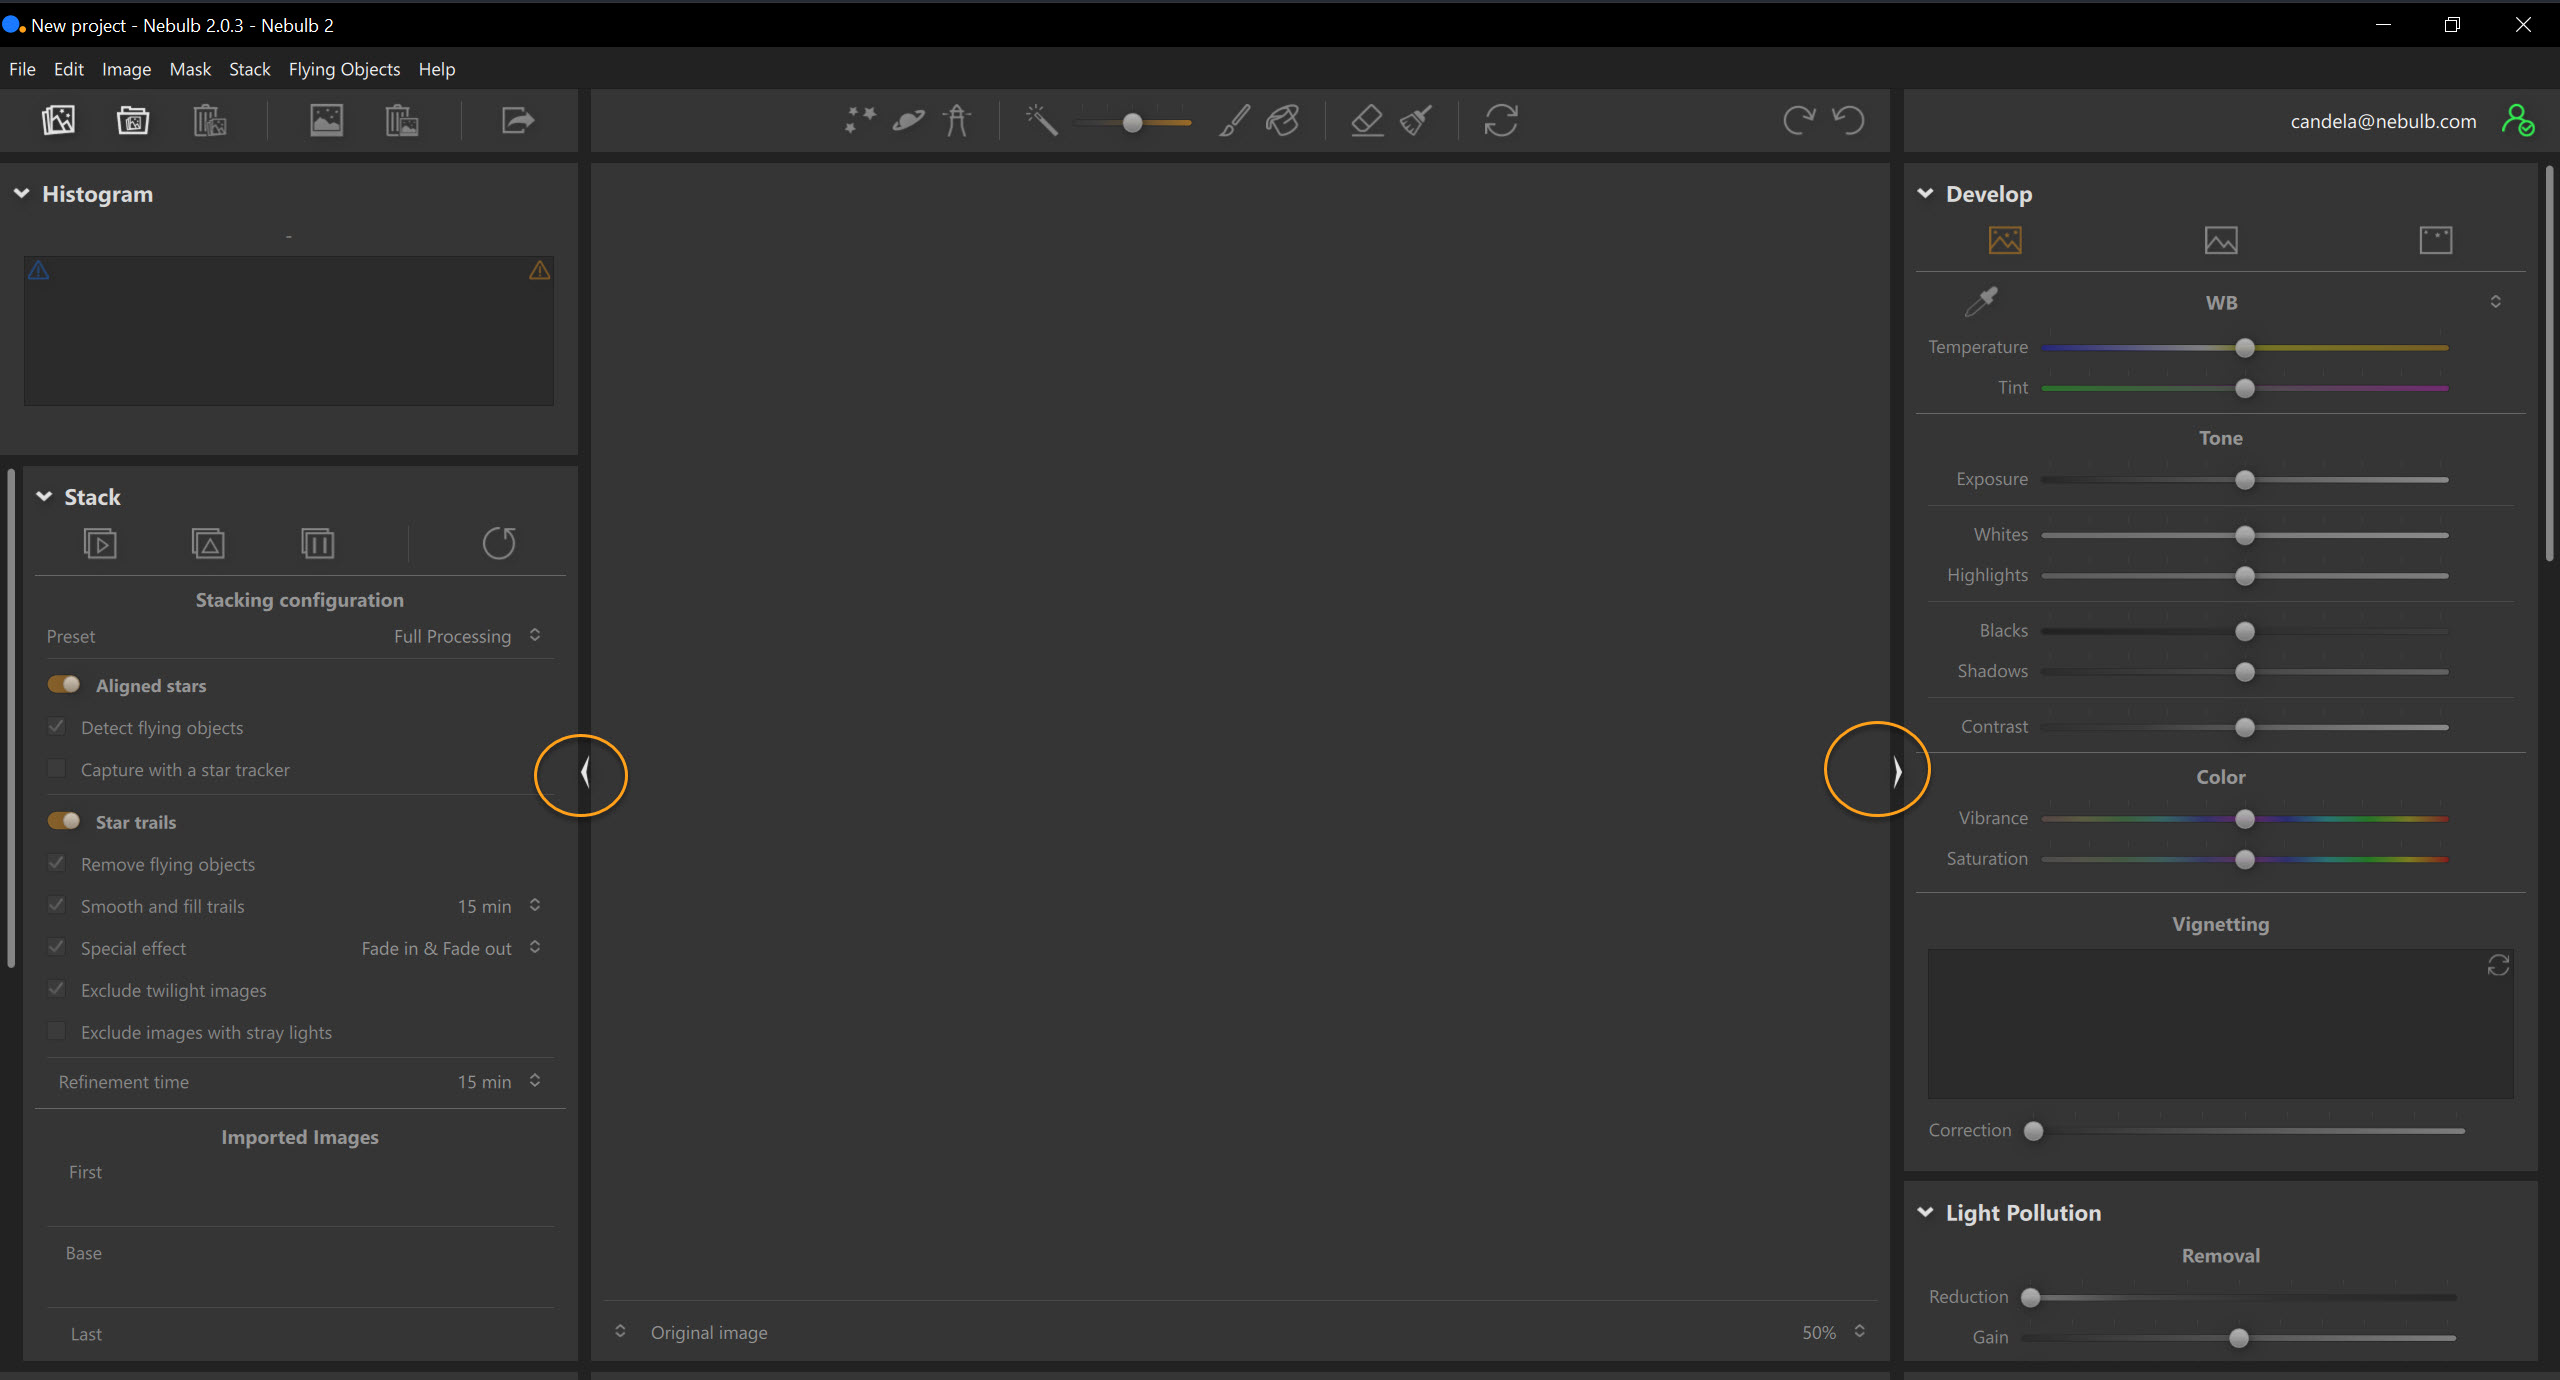
Task: Collapse left panel with arrow handle
Action: pos(585,773)
